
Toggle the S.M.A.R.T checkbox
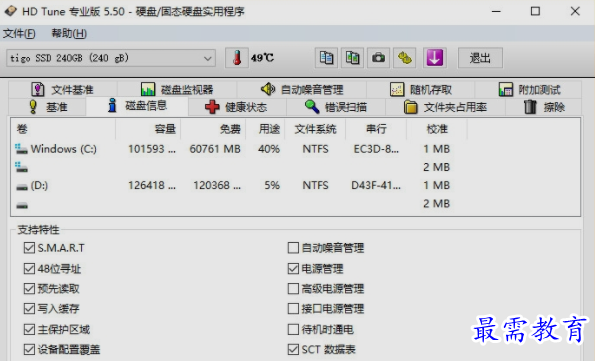[29, 248]
